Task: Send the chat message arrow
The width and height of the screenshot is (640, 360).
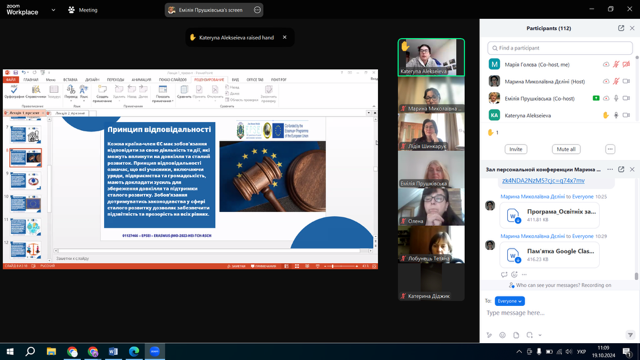Action: pyautogui.click(x=630, y=335)
